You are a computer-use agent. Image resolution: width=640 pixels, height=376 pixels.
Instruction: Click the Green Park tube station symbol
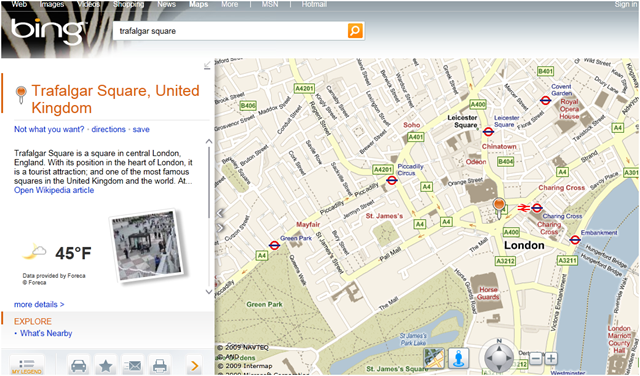274,245
